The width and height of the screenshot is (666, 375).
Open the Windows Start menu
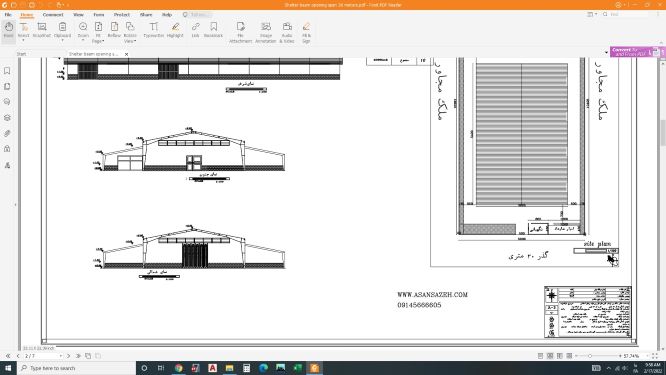pyautogui.click(x=8, y=368)
